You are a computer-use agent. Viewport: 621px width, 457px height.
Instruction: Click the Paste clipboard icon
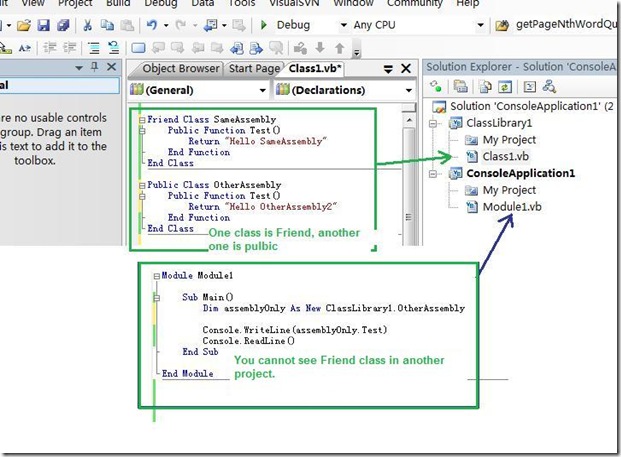coord(127,25)
